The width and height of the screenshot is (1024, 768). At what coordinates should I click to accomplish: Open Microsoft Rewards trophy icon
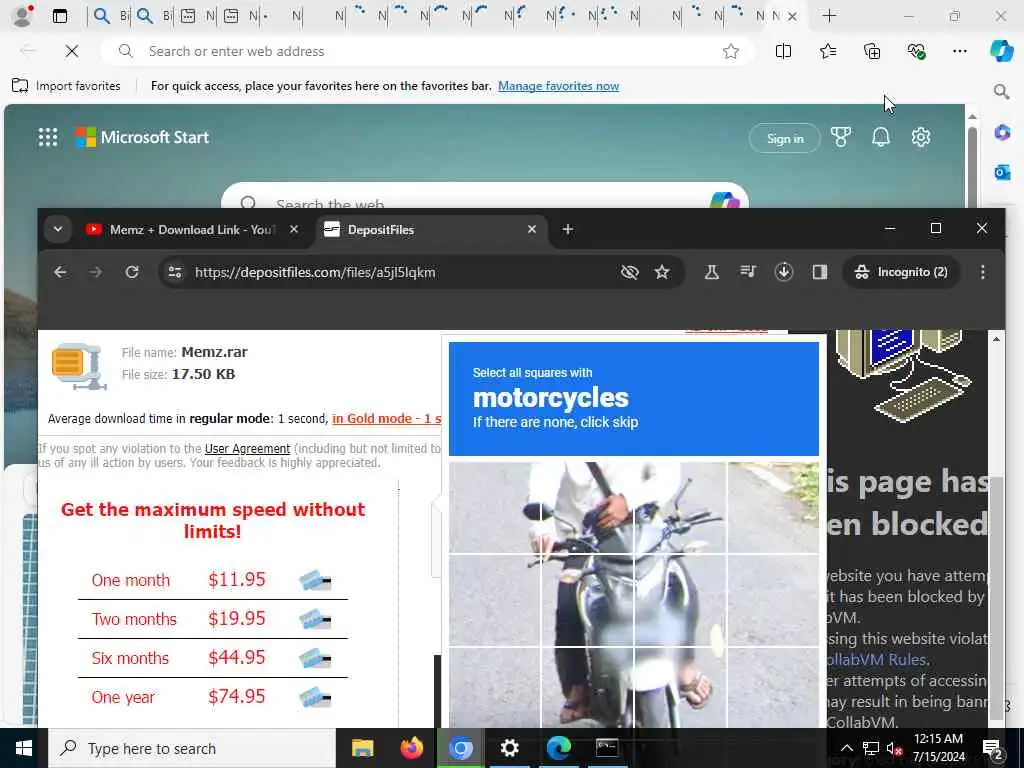point(840,137)
